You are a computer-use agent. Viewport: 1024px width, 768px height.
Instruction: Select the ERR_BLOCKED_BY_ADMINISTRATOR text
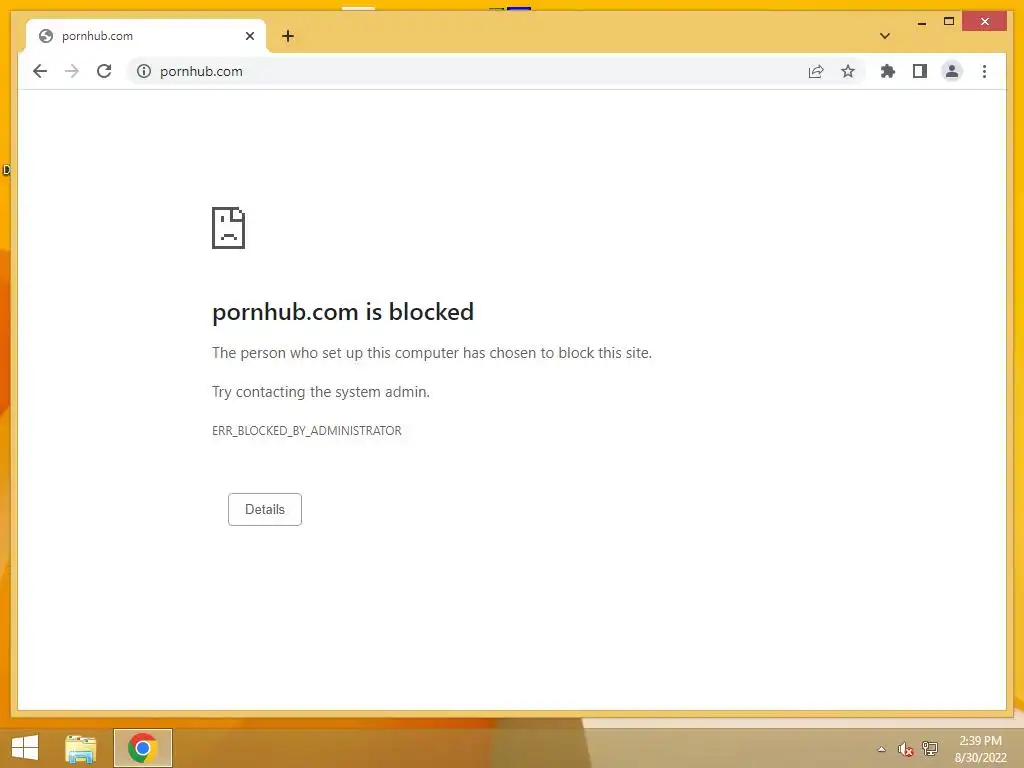click(x=306, y=431)
